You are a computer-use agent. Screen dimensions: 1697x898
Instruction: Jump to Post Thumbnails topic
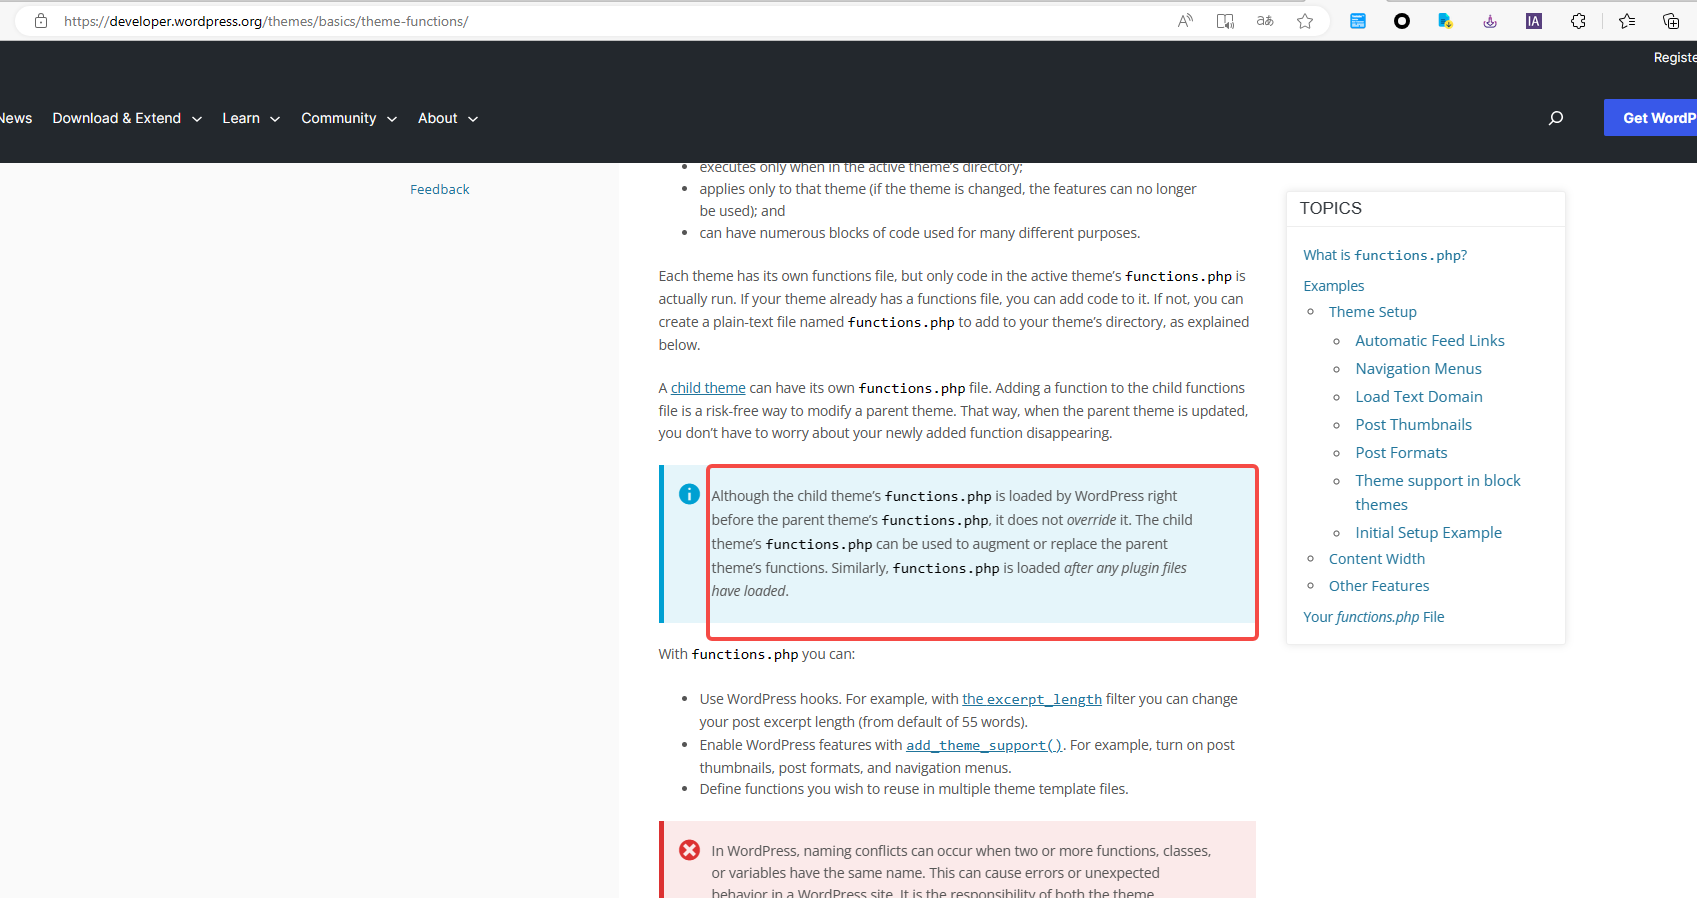point(1413,425)
